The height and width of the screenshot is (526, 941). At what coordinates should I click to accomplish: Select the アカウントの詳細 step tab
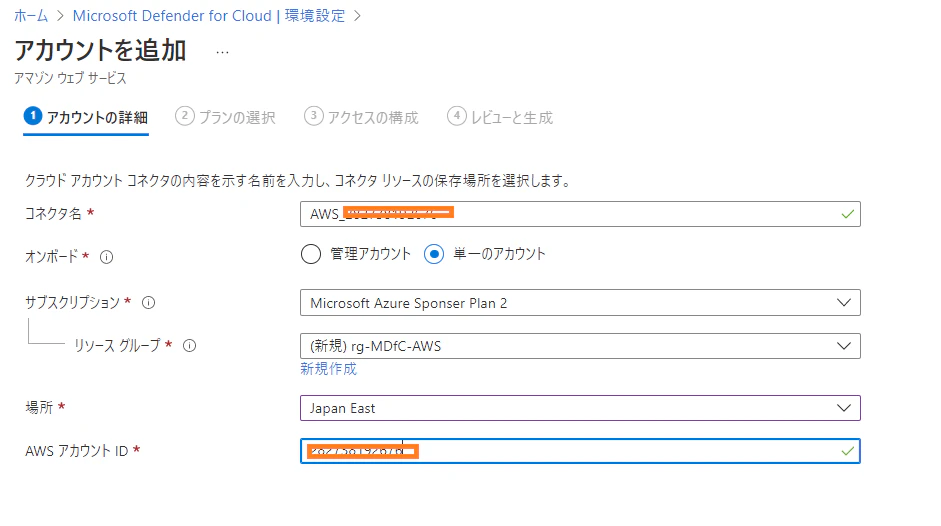pos(86,117)
